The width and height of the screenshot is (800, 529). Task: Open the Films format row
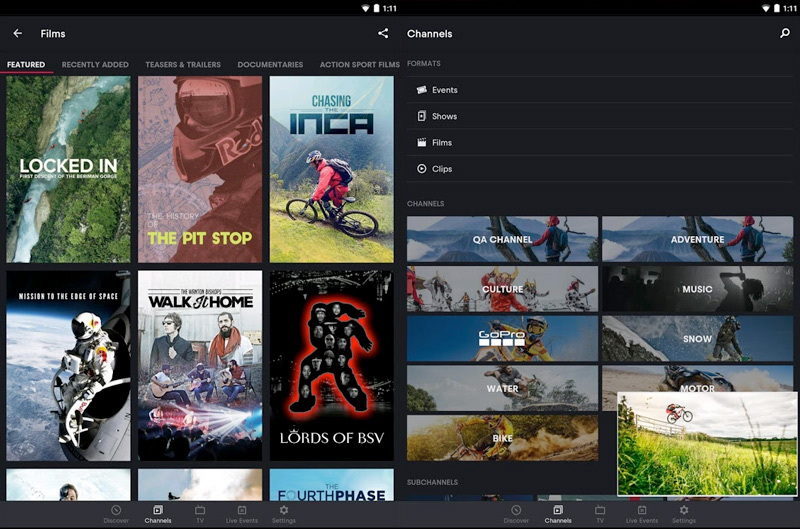(600, 143)
